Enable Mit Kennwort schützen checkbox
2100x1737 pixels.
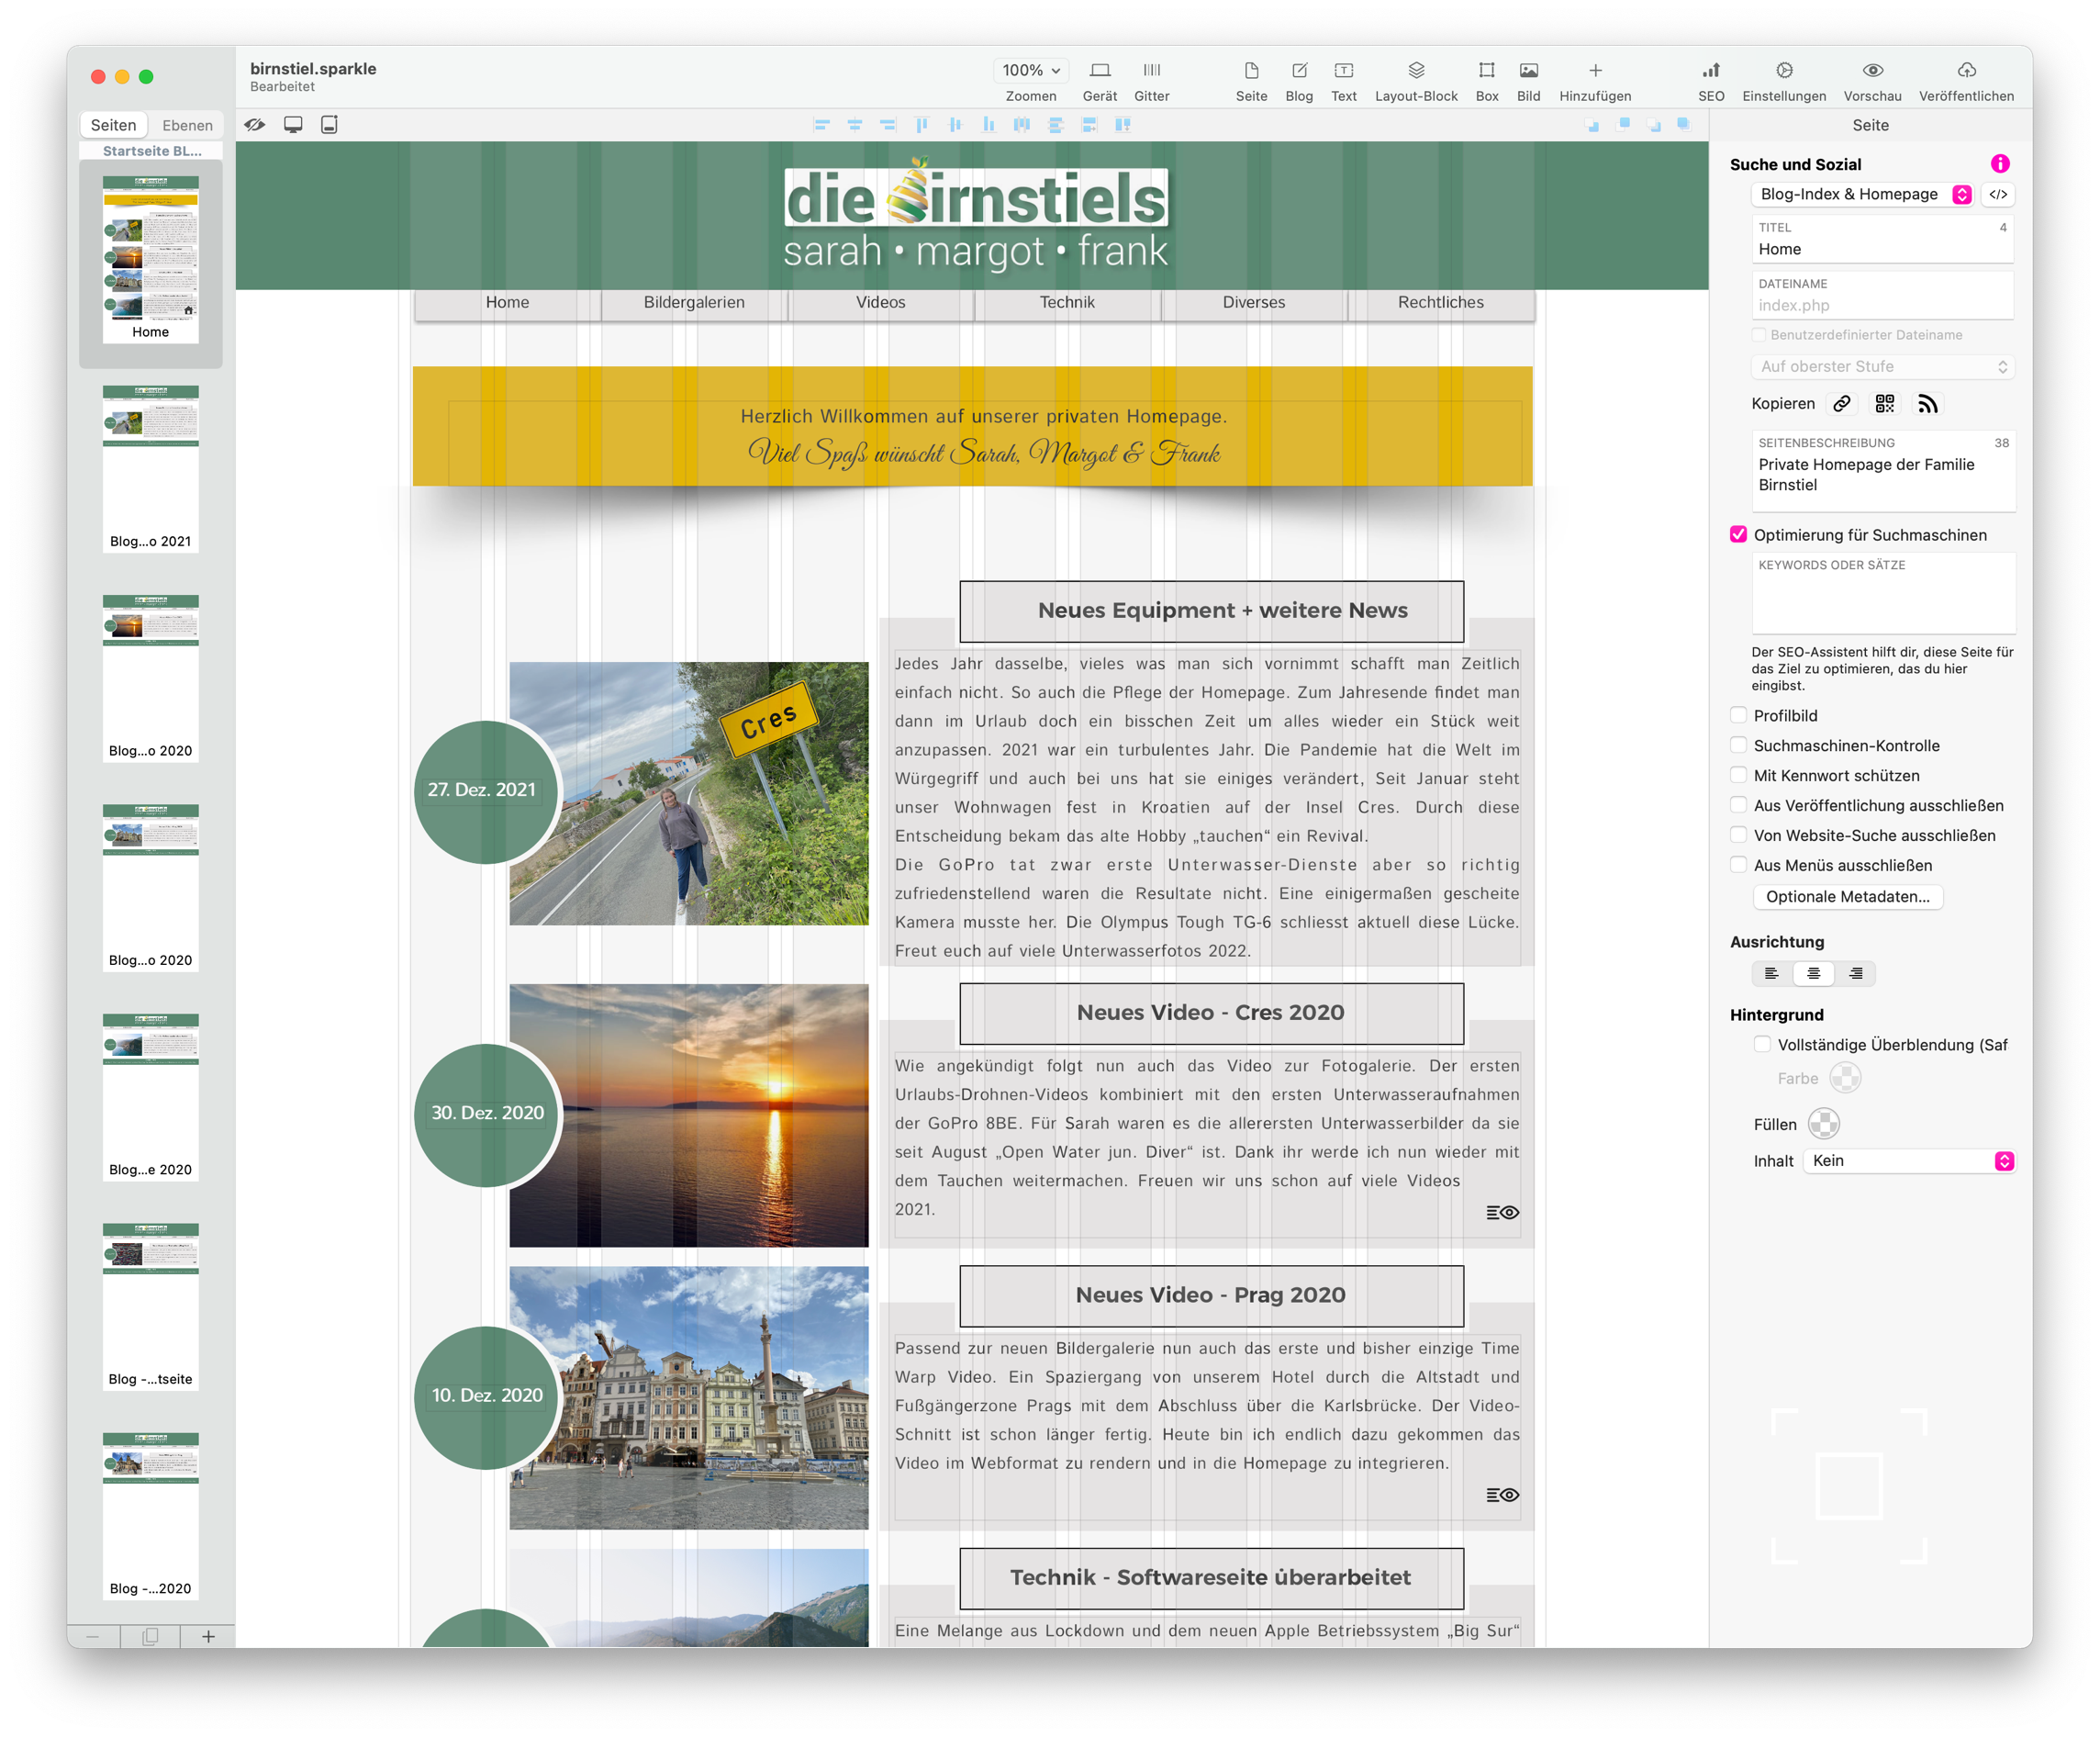pyautogui.click(x=1738, y=775)
